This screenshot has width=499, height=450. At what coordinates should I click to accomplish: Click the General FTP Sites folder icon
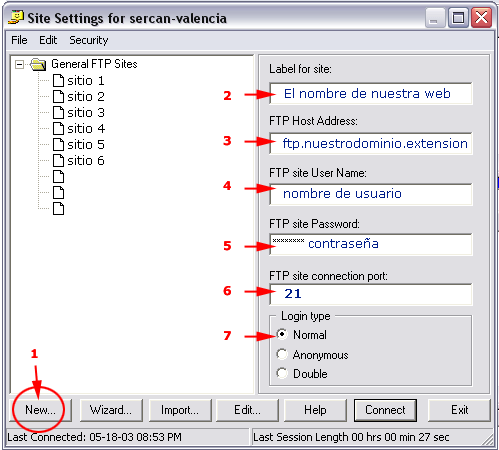tap(38, 64)
